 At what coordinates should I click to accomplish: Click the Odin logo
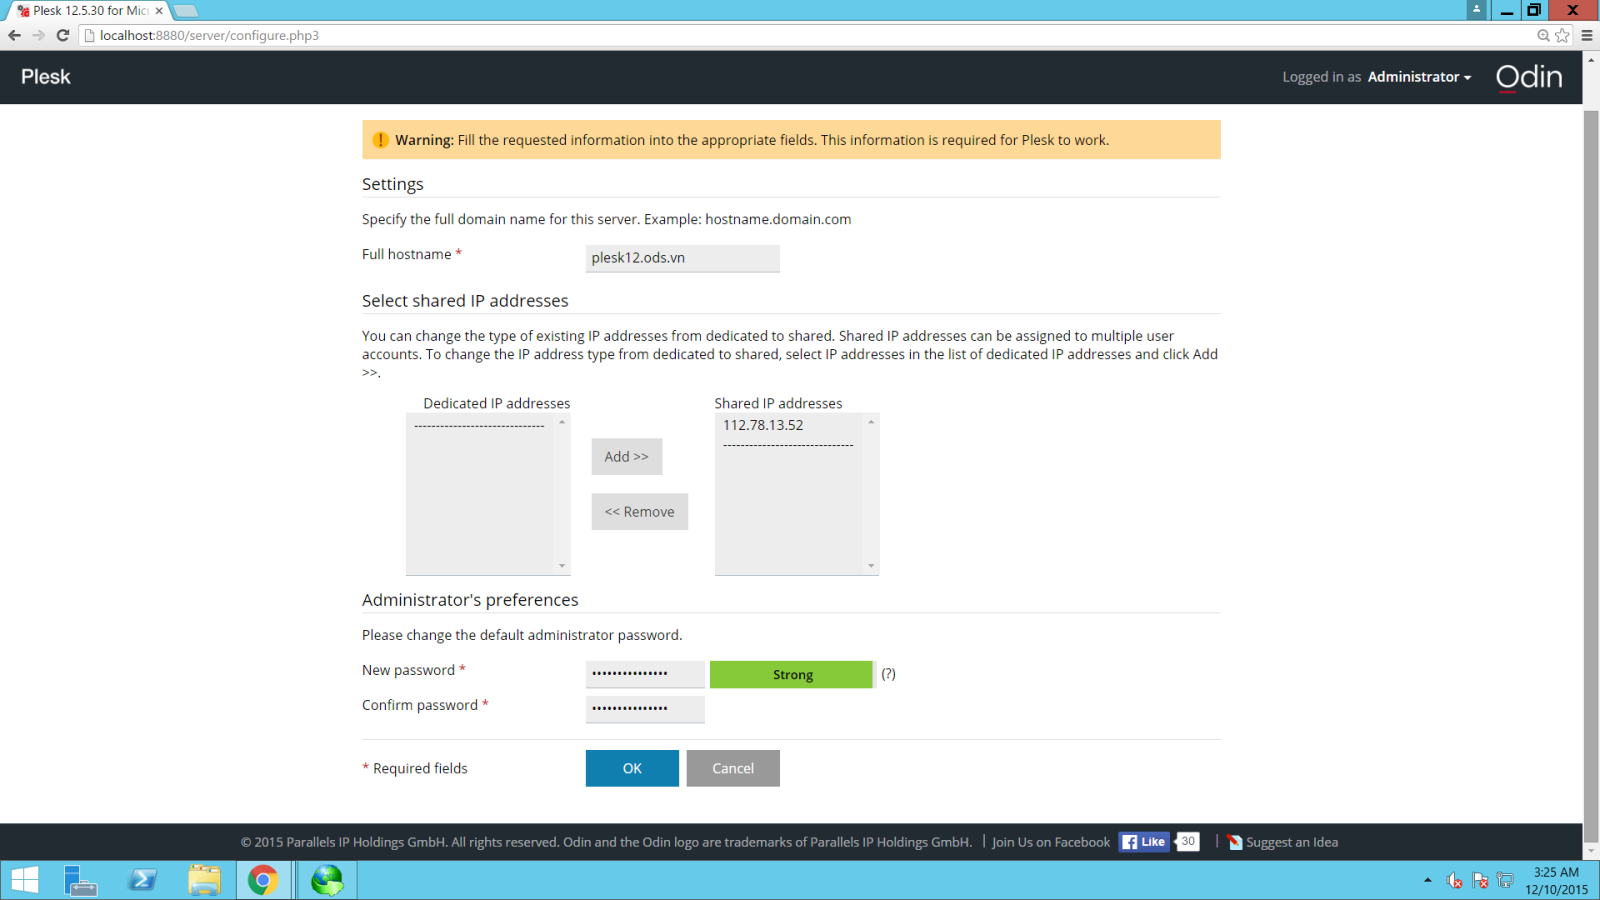[x=1529, y=77]
